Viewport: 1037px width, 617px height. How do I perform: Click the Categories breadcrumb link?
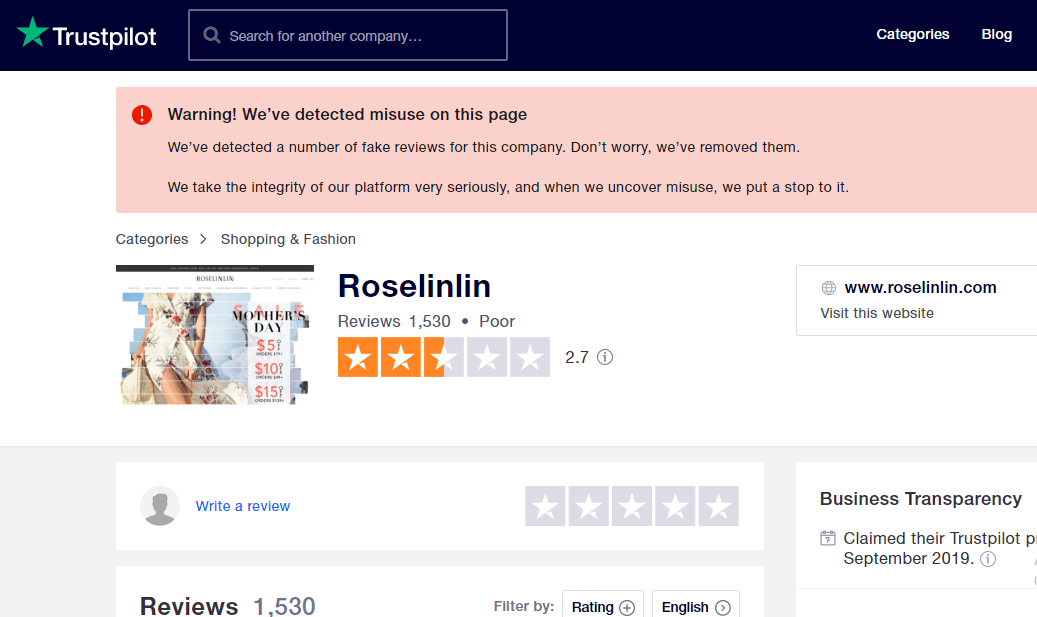coord(152,239)
